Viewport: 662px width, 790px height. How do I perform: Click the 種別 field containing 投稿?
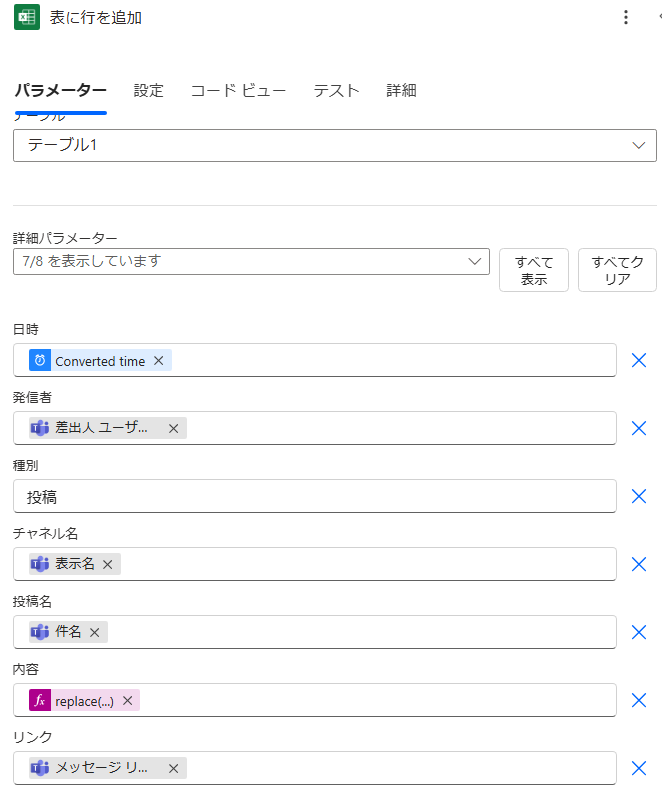pyautogui.click(x=315, y=497)
